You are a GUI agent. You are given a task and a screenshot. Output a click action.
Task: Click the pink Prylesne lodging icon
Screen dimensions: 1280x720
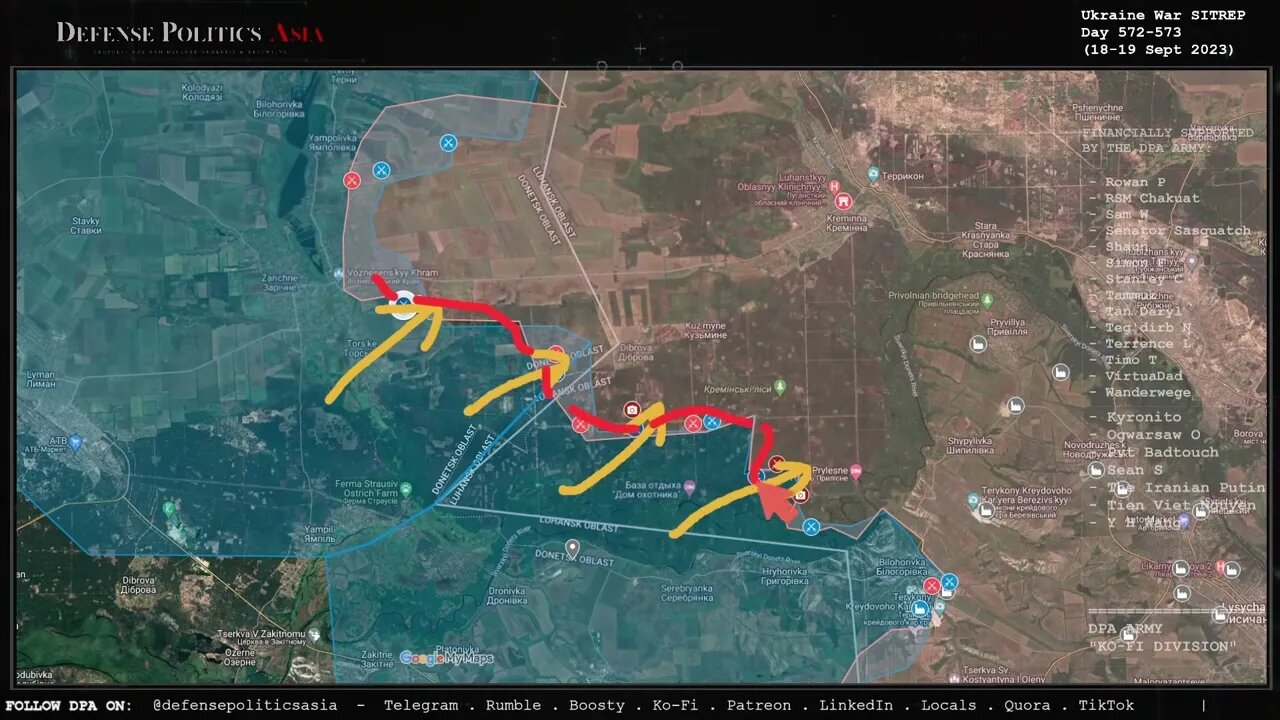(x=855, y=470)
